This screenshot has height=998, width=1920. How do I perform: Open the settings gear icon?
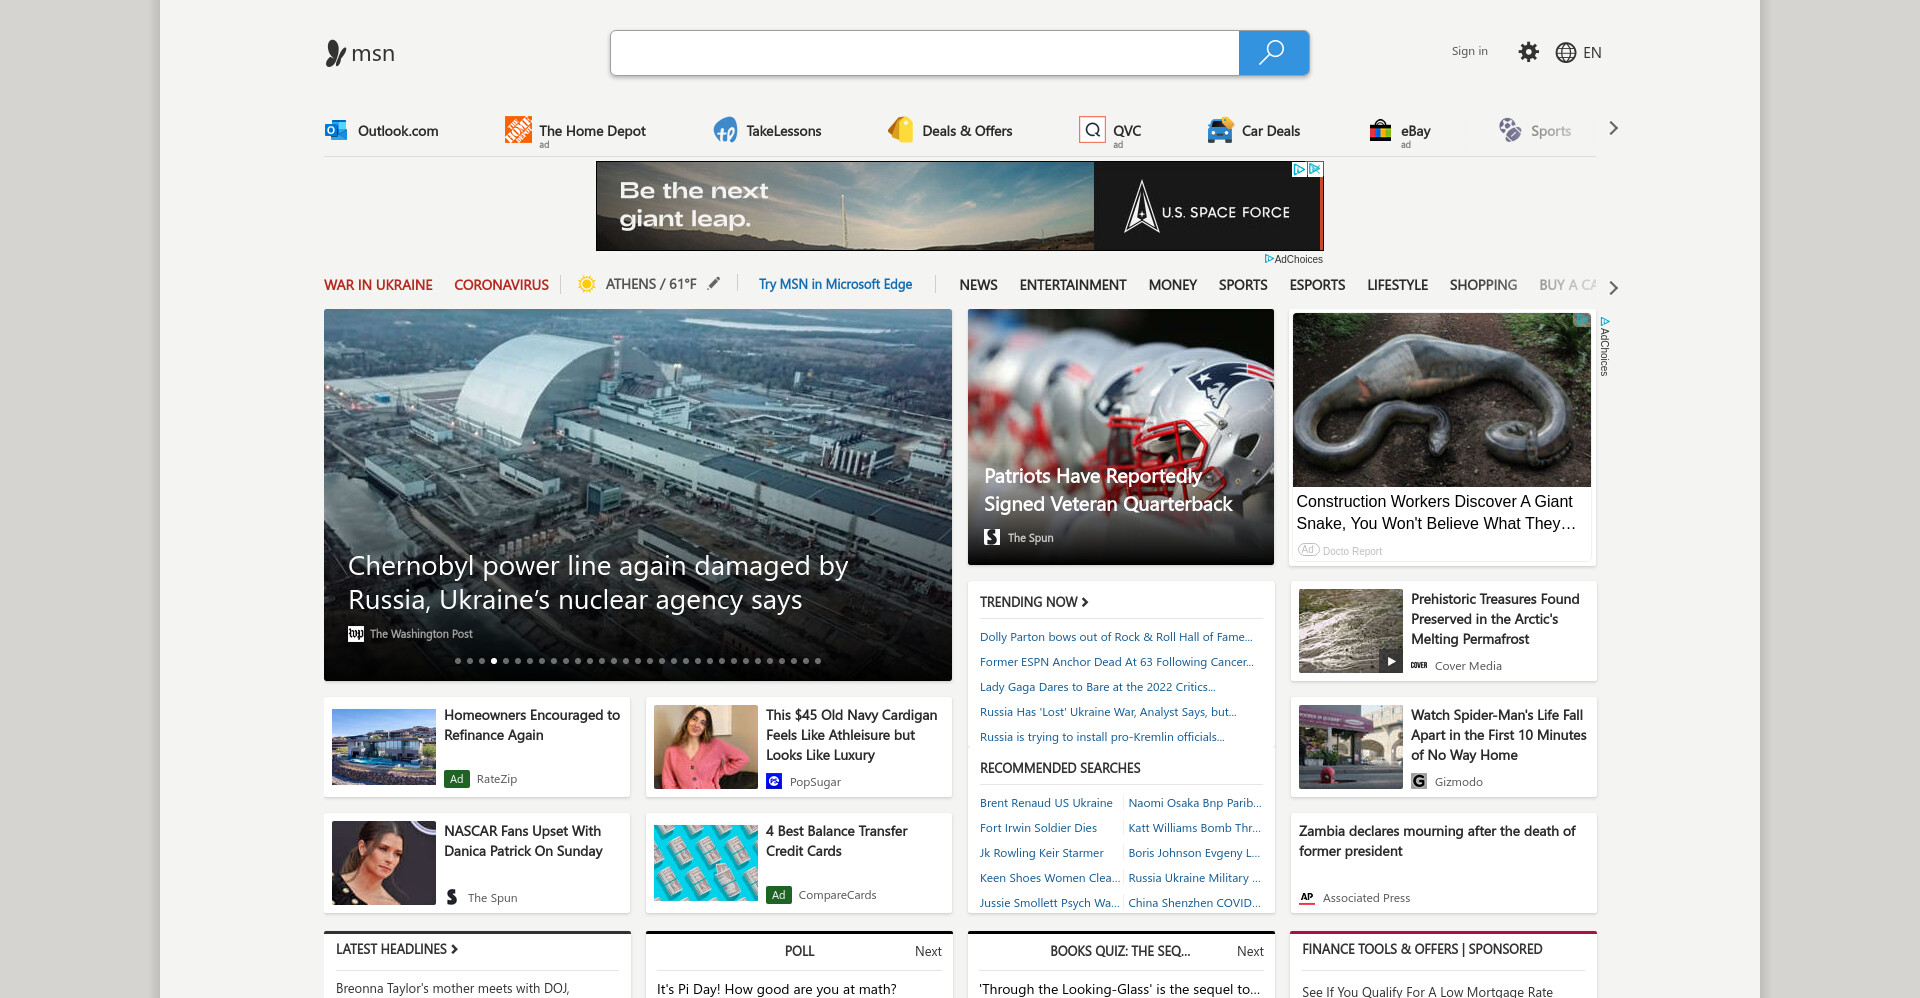click(x=1528, y=52)
